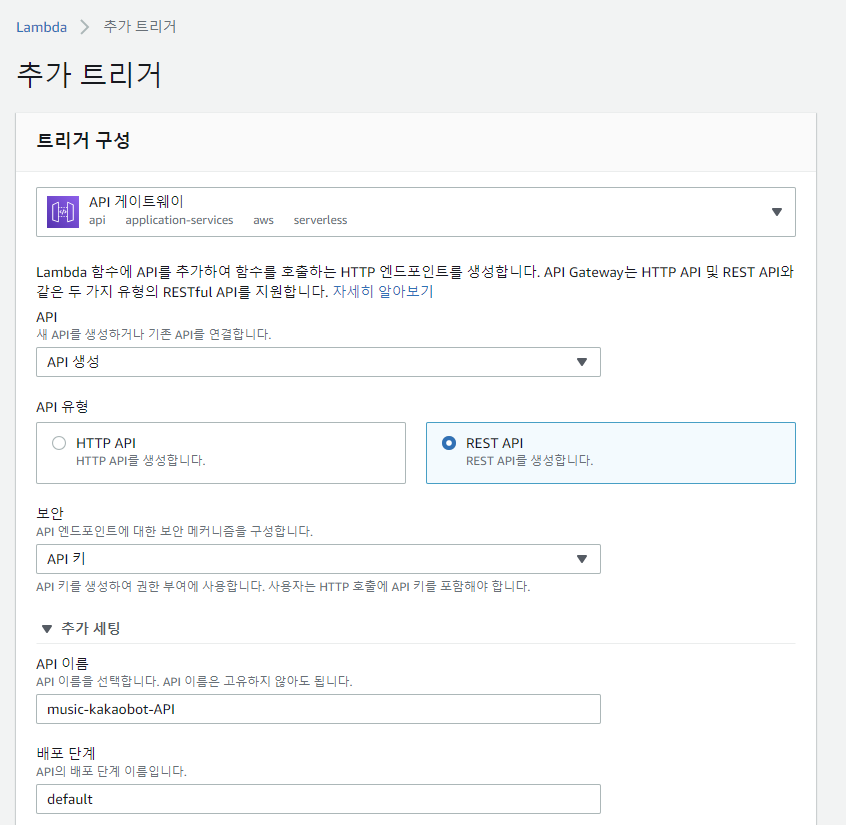846x825 pixels.
Task: Click the 보안 section label
Action: 50,513
